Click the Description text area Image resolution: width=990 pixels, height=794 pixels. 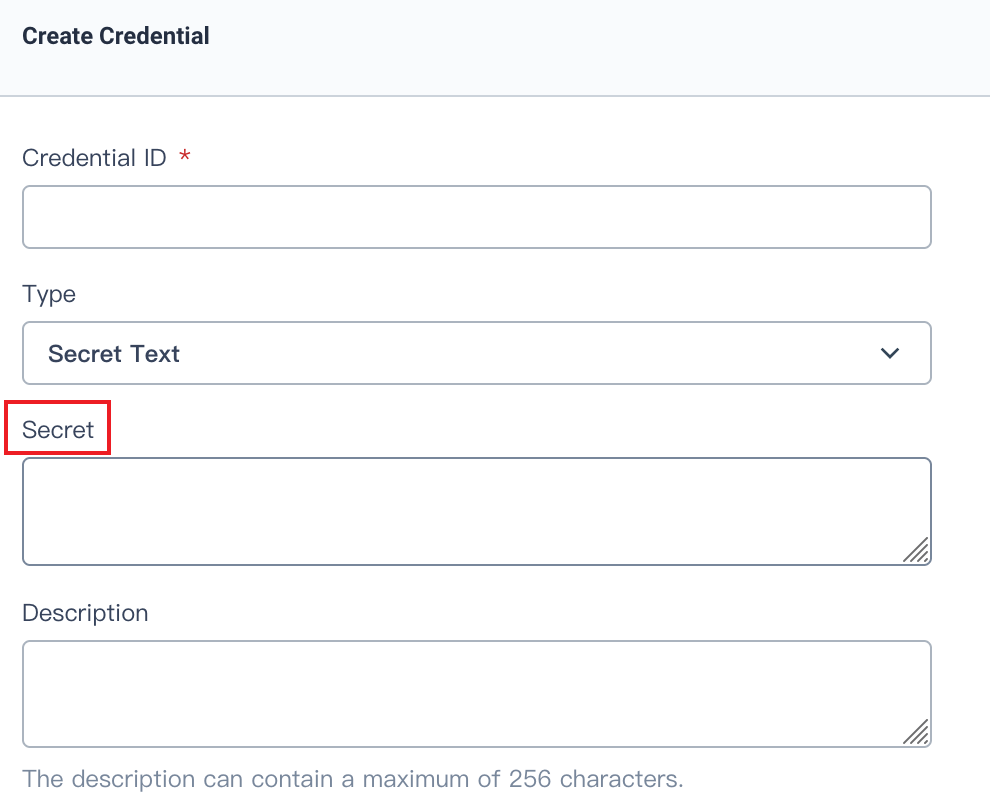click(x=476, y=693)
